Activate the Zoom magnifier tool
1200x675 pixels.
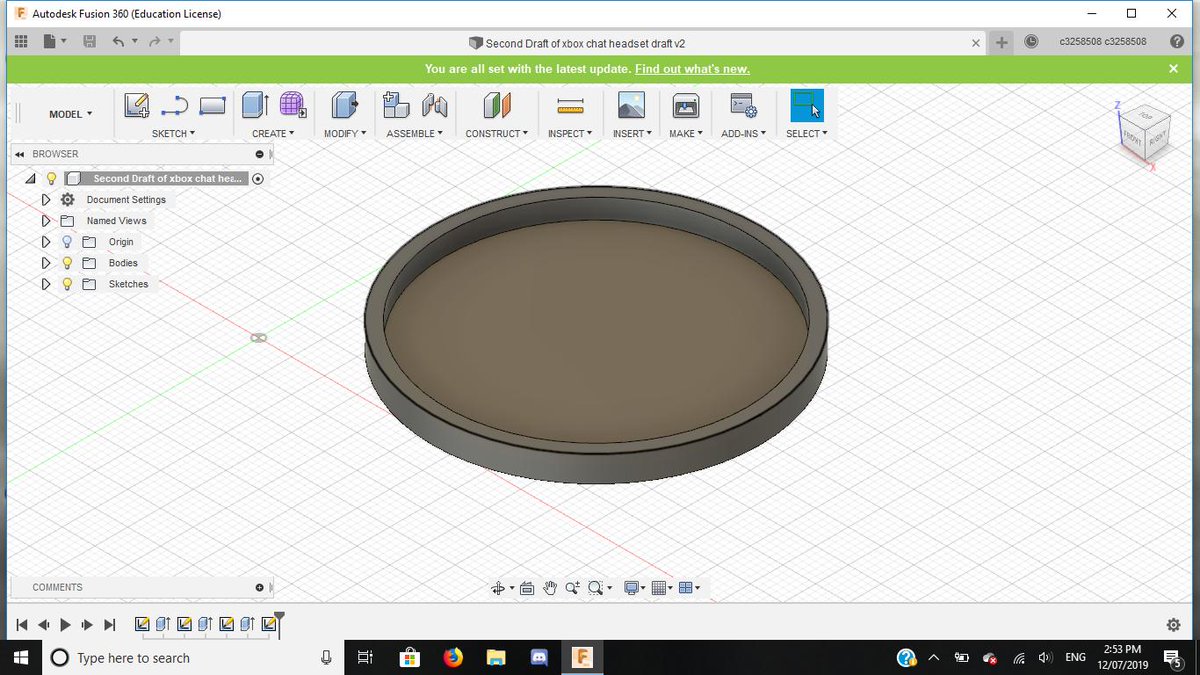(572, 588)
